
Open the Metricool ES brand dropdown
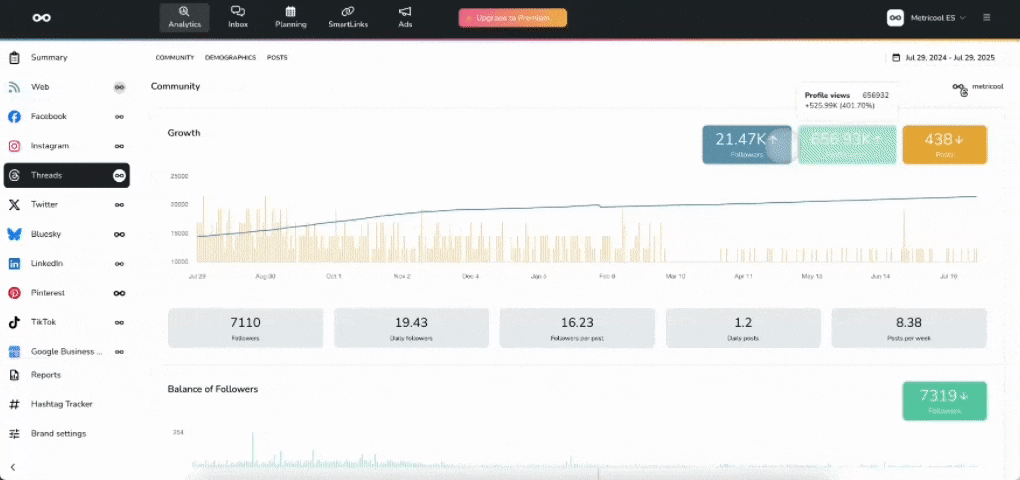[x=926, y=17]
